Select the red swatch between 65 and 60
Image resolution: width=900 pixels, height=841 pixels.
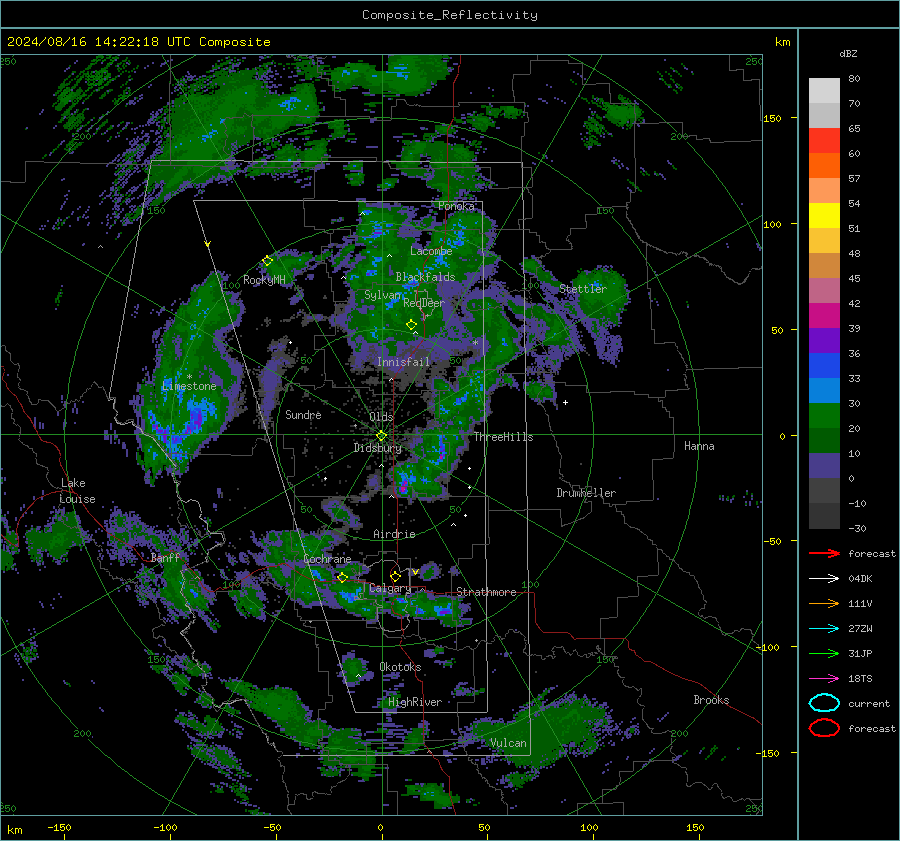824,141
